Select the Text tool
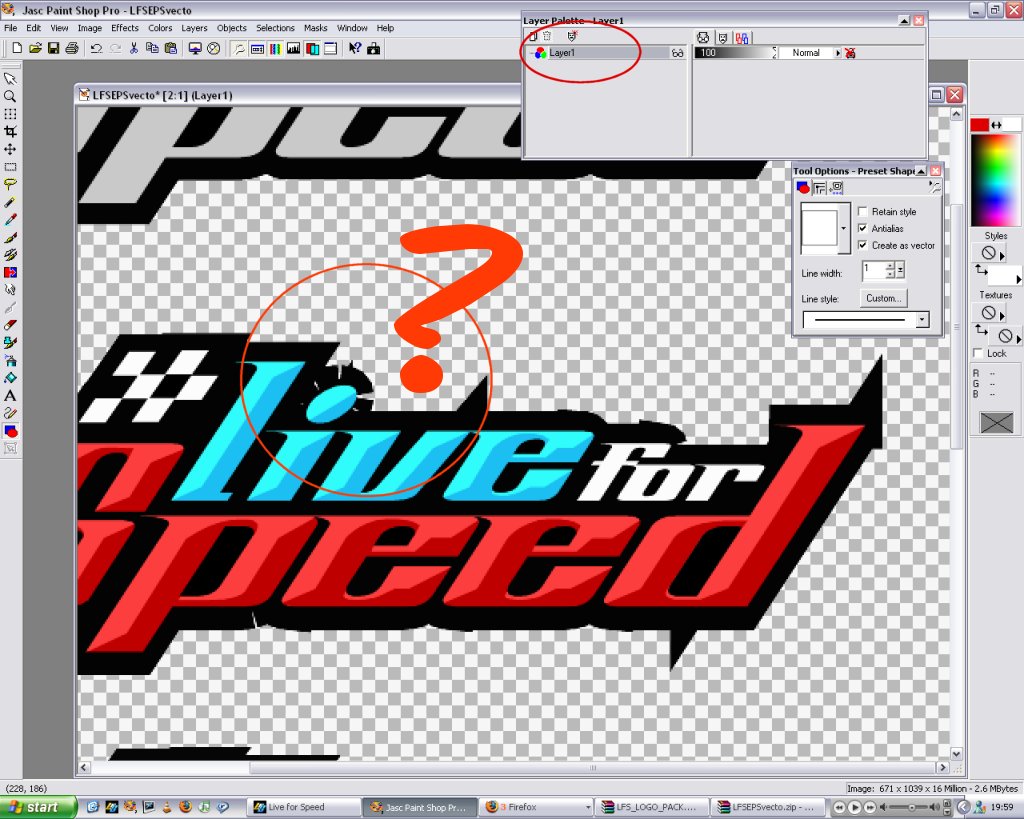 click(10, 396)
